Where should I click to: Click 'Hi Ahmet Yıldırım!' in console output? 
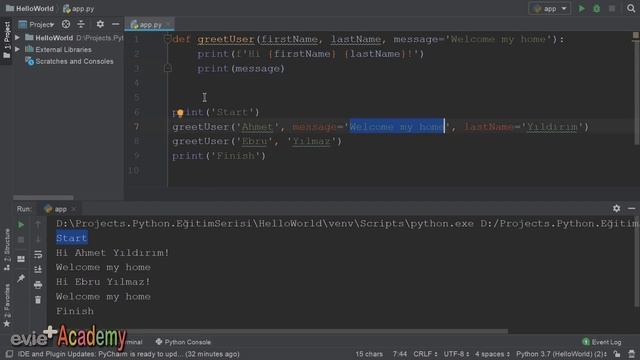tap(112, 253)
